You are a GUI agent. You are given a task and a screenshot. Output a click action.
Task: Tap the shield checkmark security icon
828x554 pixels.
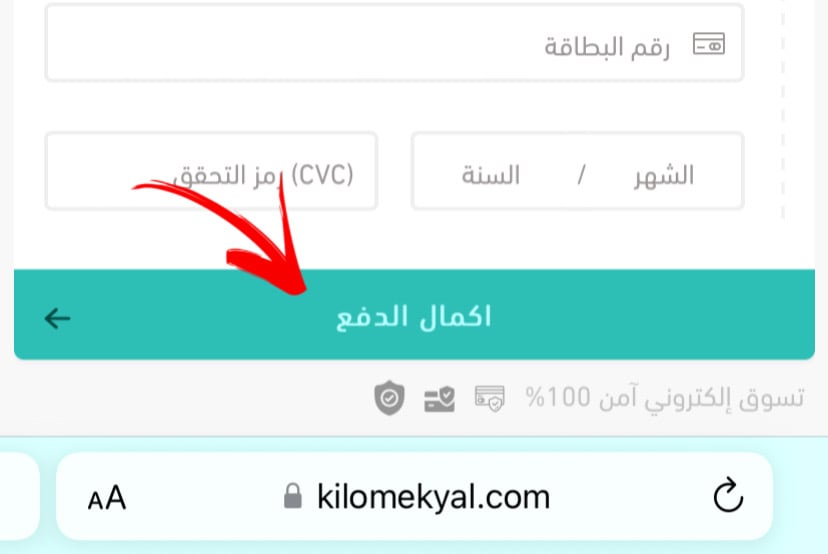point(389,397)
